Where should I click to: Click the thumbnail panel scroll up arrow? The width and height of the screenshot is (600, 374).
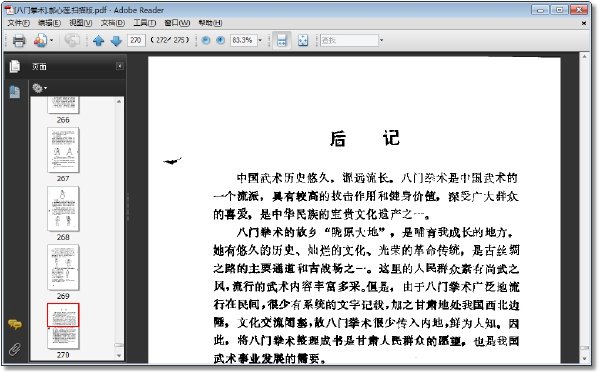(119, 101)
